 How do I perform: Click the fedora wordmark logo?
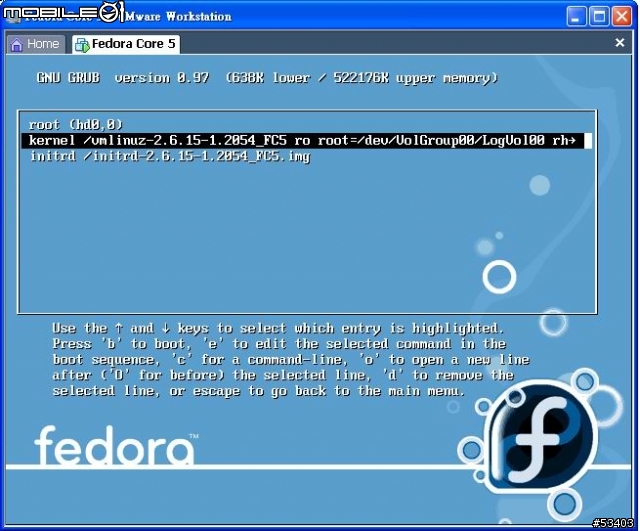pyautogui.click(x=115, y=445)
